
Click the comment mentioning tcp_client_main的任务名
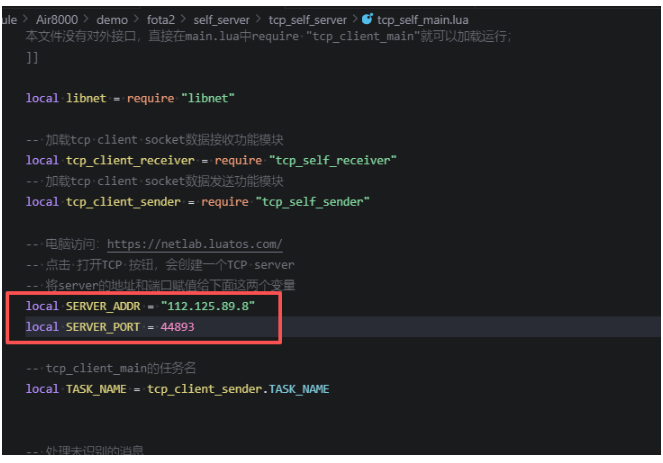click(111, 368)
